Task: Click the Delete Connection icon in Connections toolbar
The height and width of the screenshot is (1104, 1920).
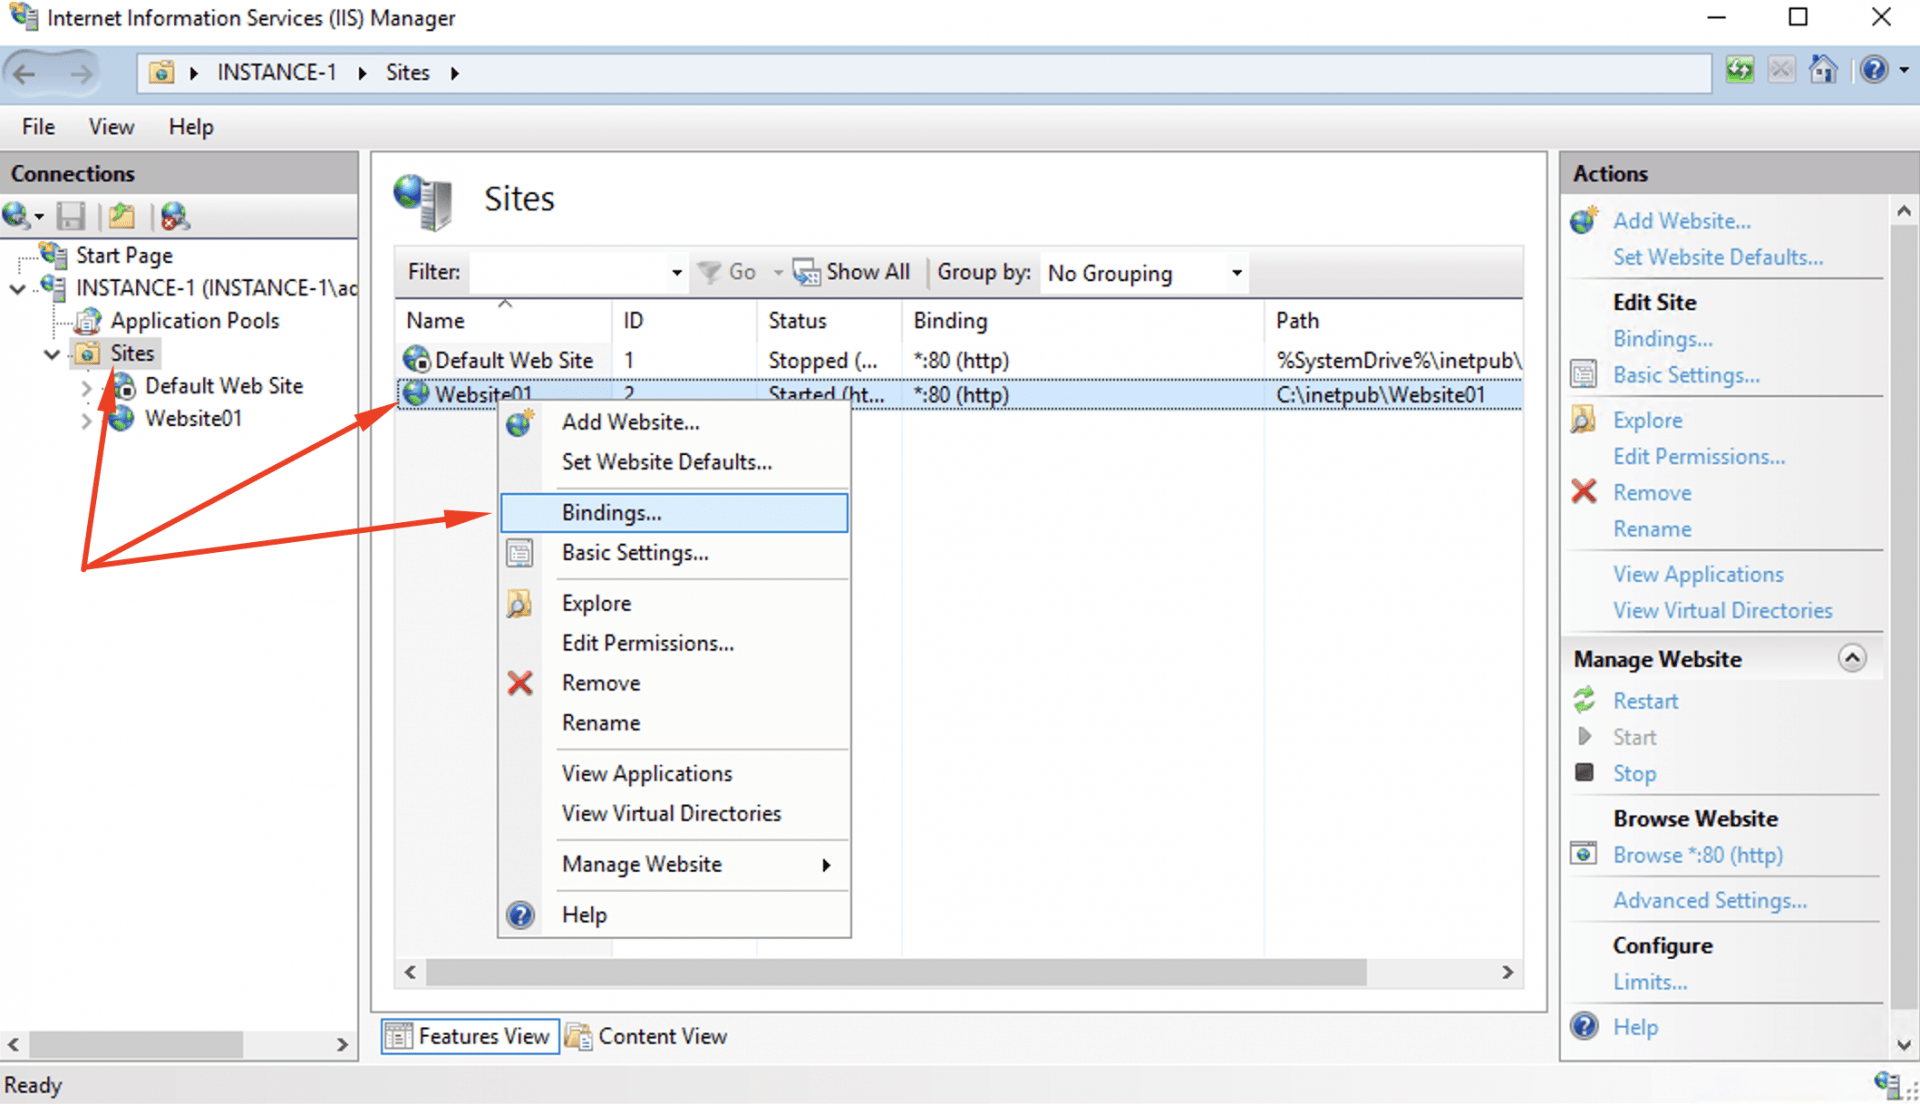Action: 175,216
